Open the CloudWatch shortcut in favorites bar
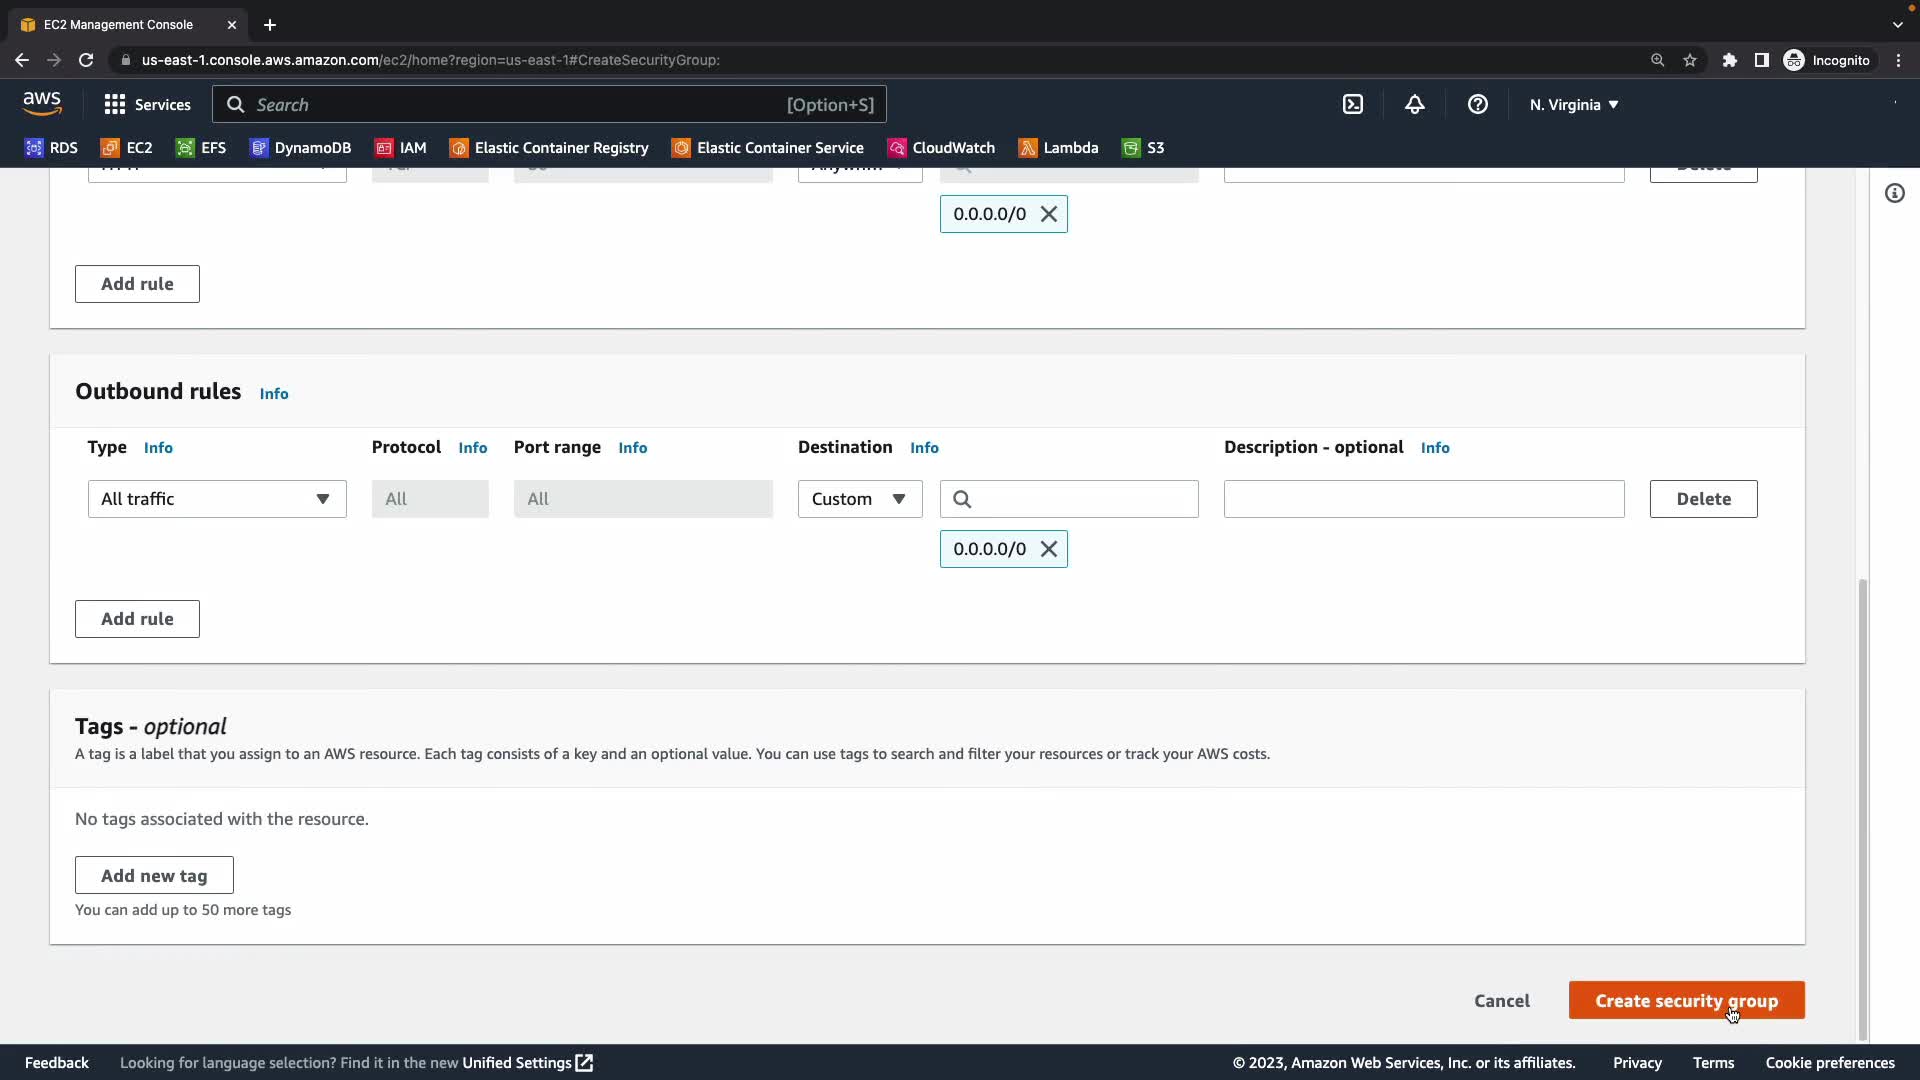Screen dimensions: 1920x1080 click(x=941, y=148)
